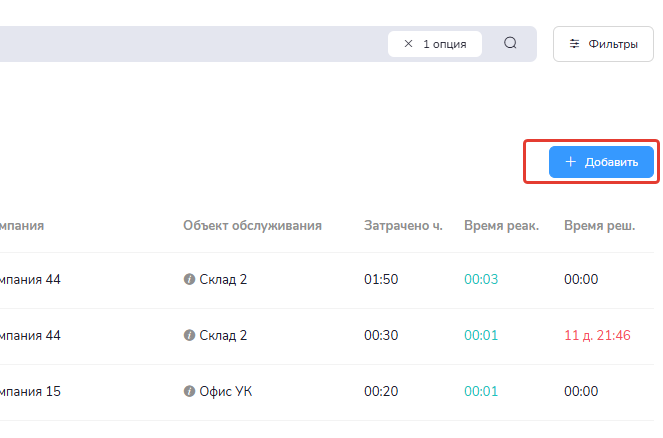The height and width of the screenshot is (438, 663).
Task: Click the search magnifier icon
Action: pyautogui.click(x=510, y=44)
